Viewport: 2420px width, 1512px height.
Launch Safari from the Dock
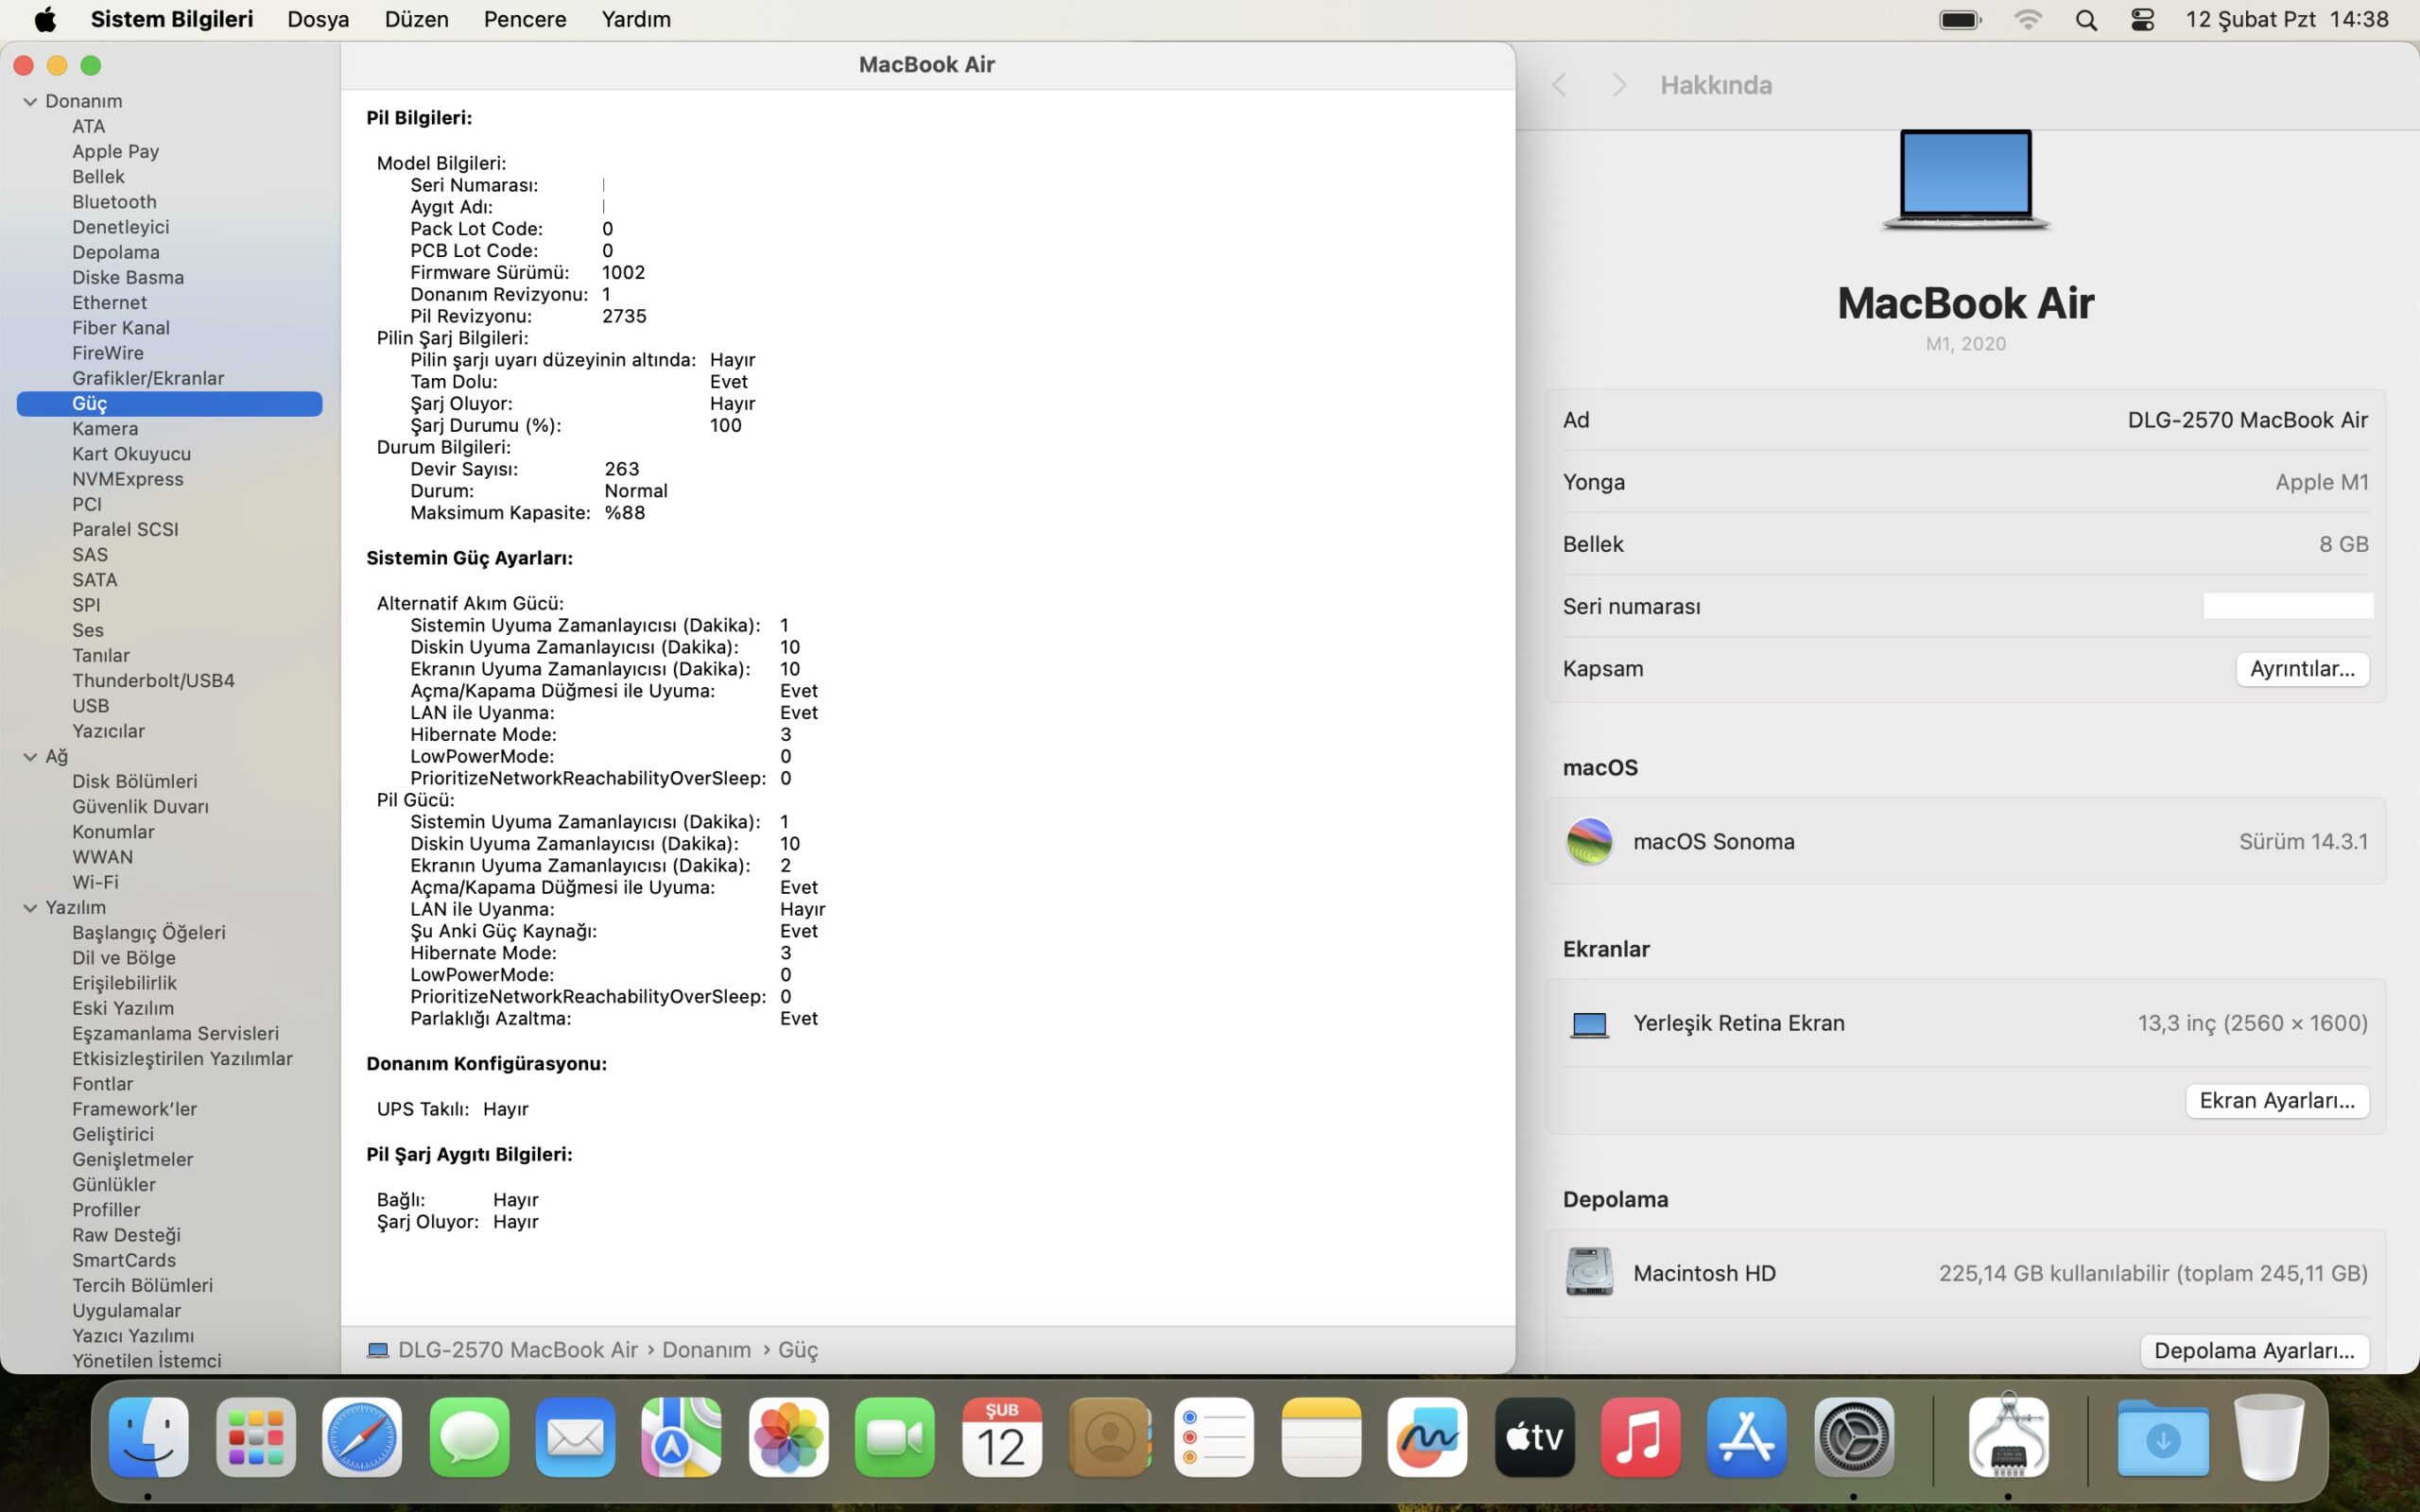coord(362,1437)
